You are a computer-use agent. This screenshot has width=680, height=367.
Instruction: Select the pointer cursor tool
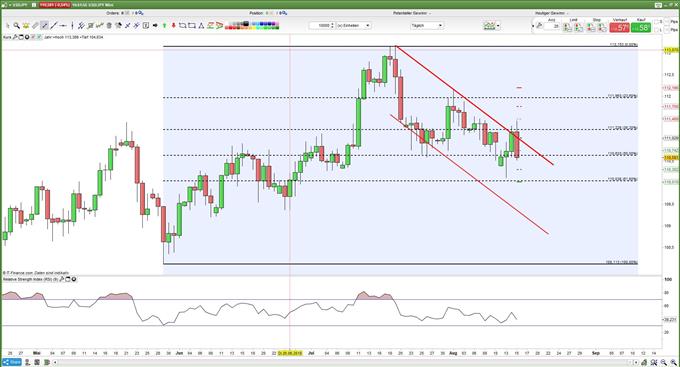pyautogui.click(x=7, y=26)
